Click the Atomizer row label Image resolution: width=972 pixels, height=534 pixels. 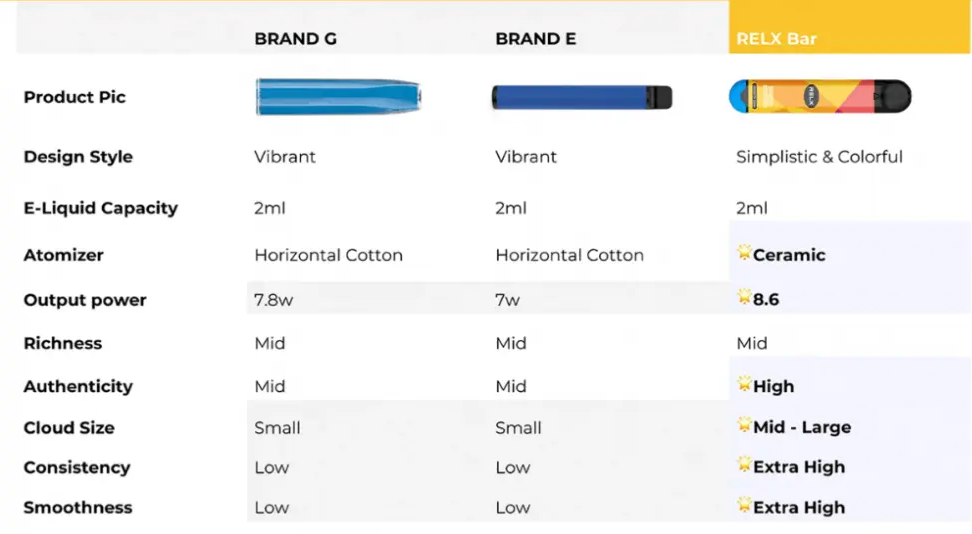[63, 255]
